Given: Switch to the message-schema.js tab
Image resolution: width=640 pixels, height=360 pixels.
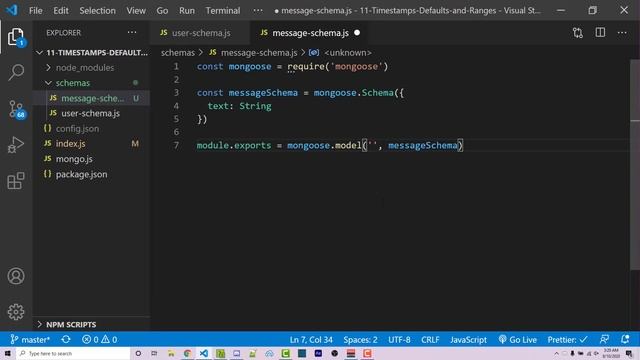Looking at the screenshot, I should click(x=310, y=33).
